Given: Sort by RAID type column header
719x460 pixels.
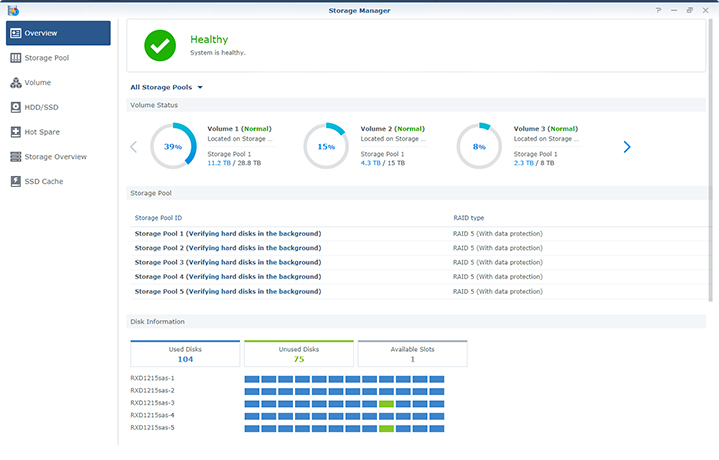Looking at the screenshot, I should coord(469,217).
